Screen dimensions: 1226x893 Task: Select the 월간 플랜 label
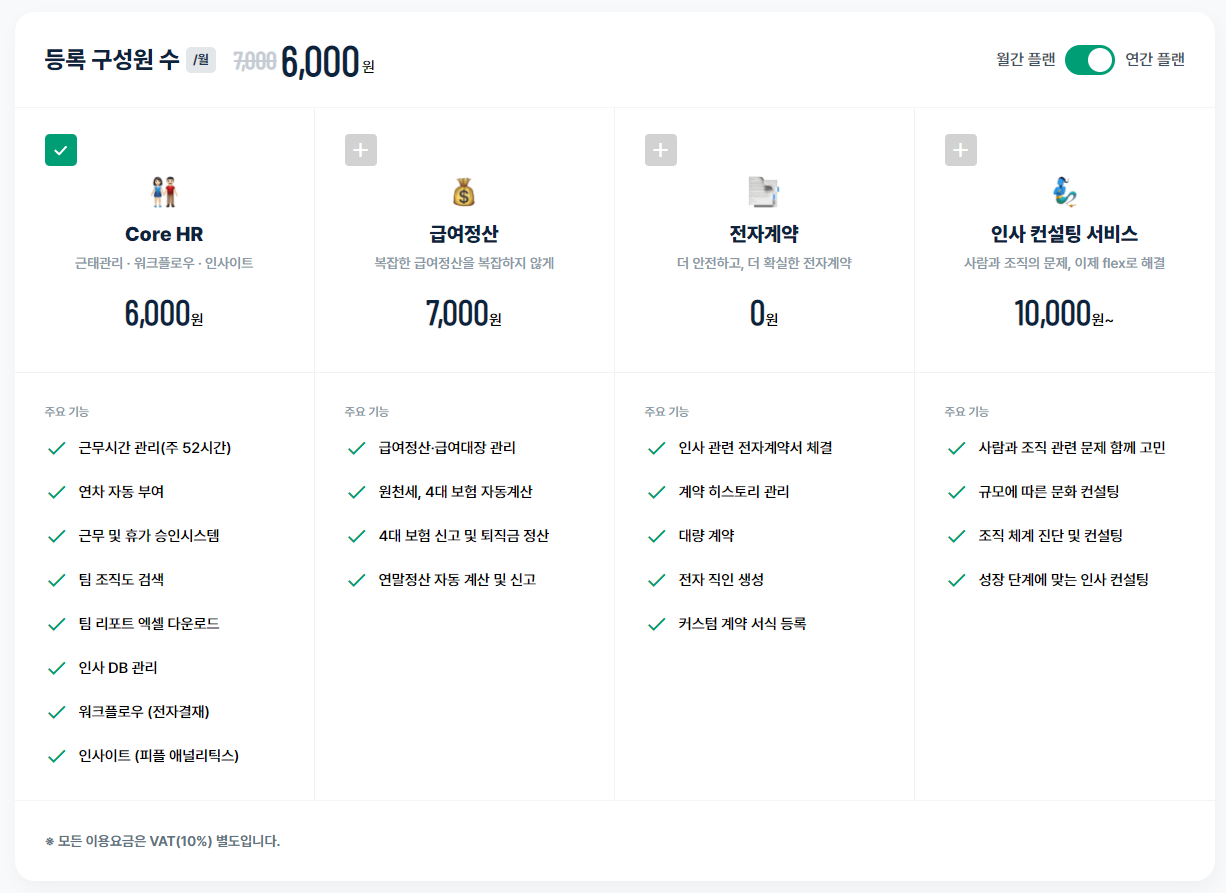(x=1025, y=60)
